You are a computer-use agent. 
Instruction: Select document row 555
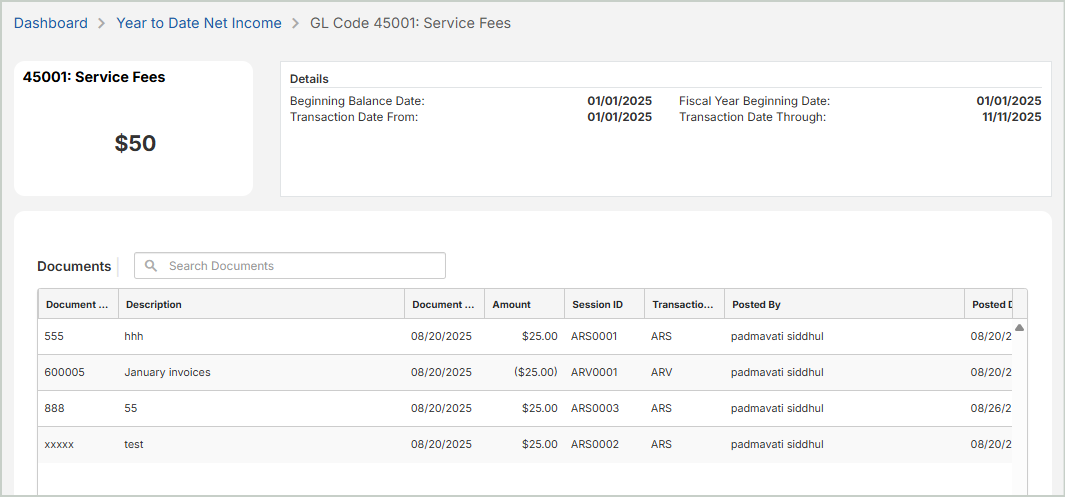click(x=54, y=336)
